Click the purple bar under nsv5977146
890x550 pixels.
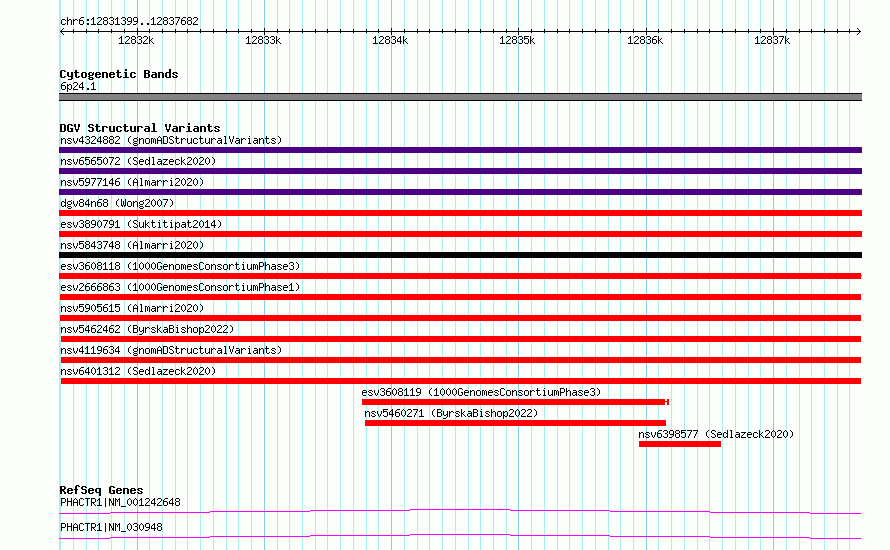click(x=460, y=192)
